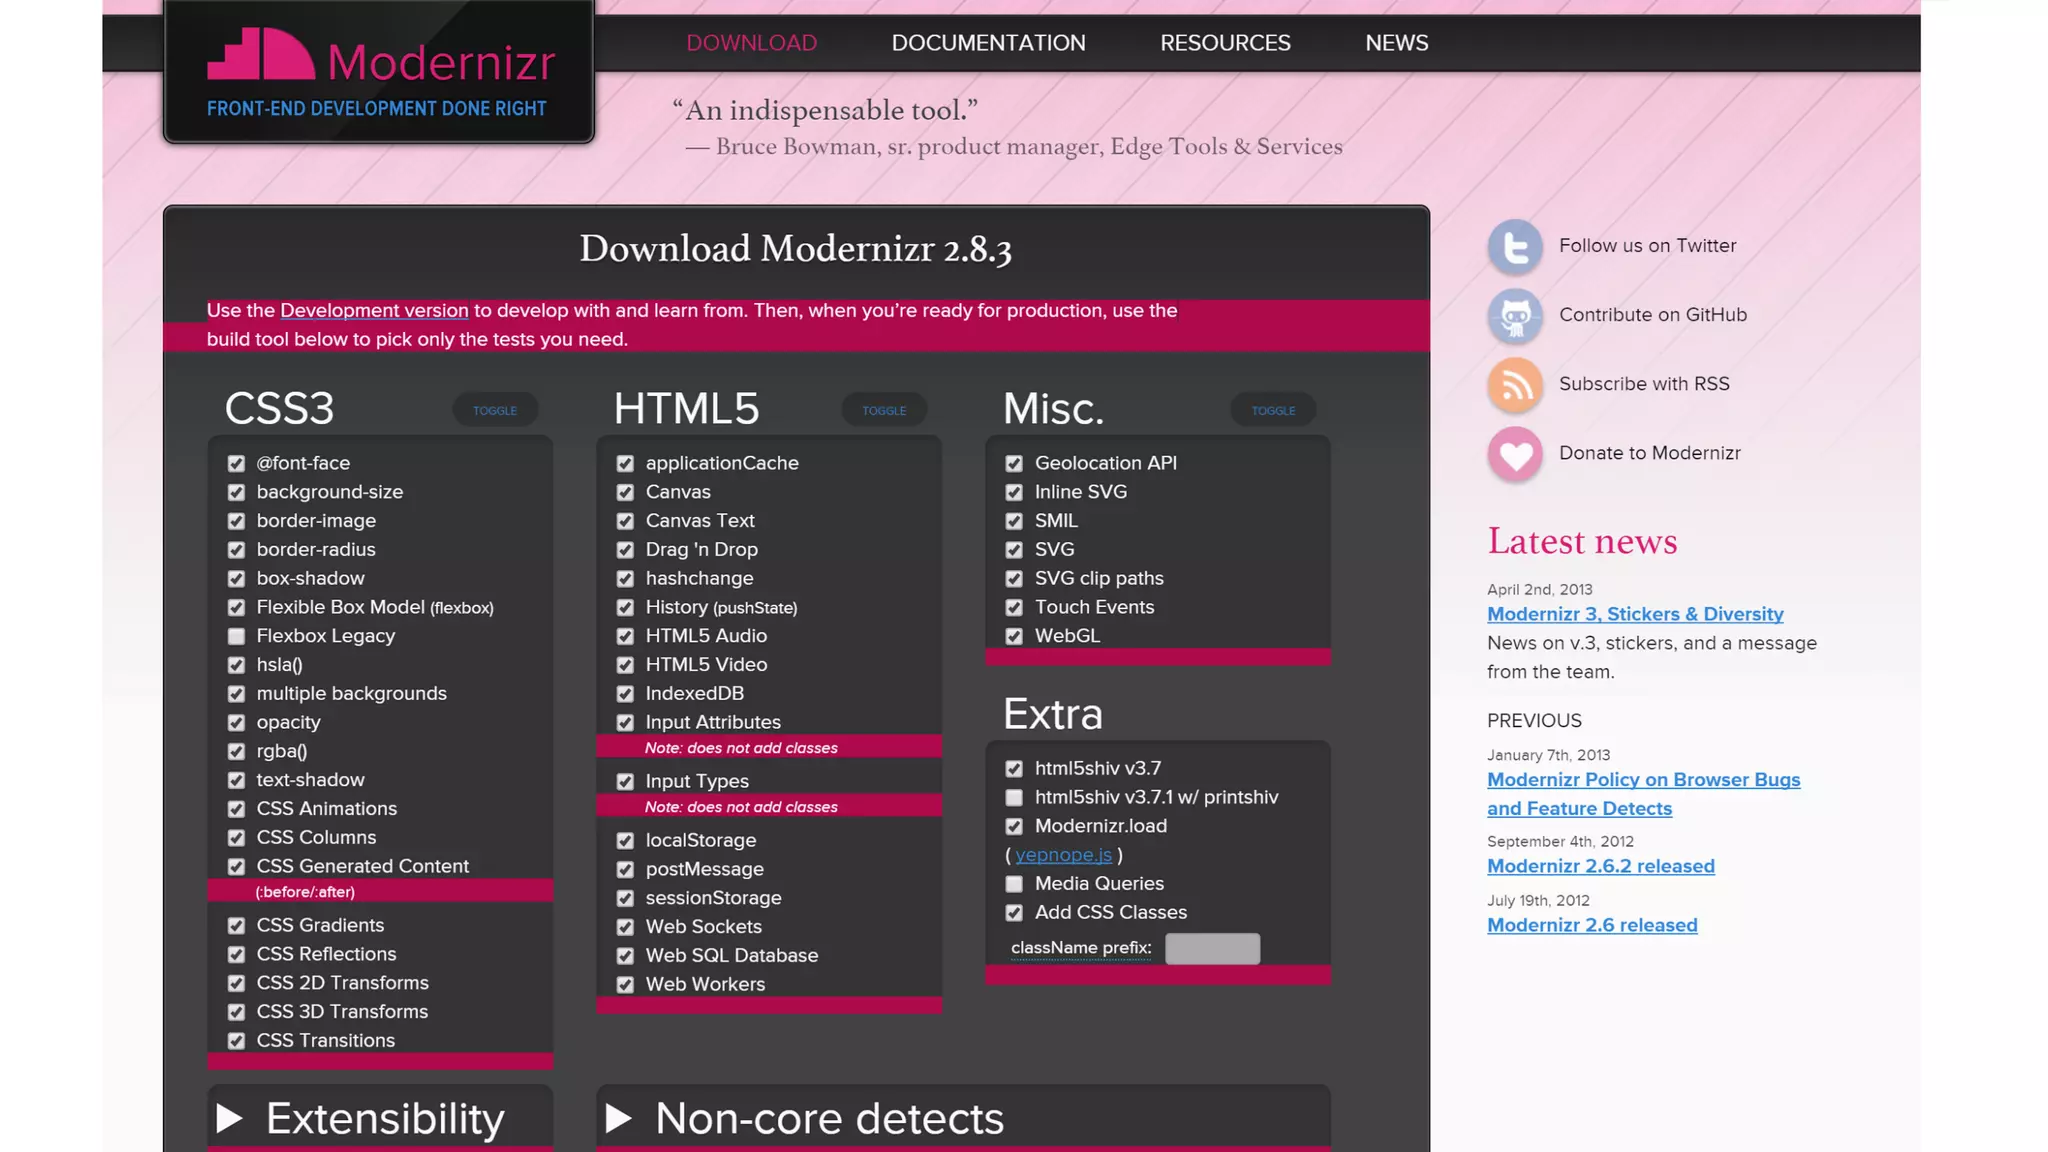The width and height of the screenshot is (2048, 1152).
Task: Uncheck the Canvas Text checkbox
Action: pyautogui.click(x=625, y=521)
